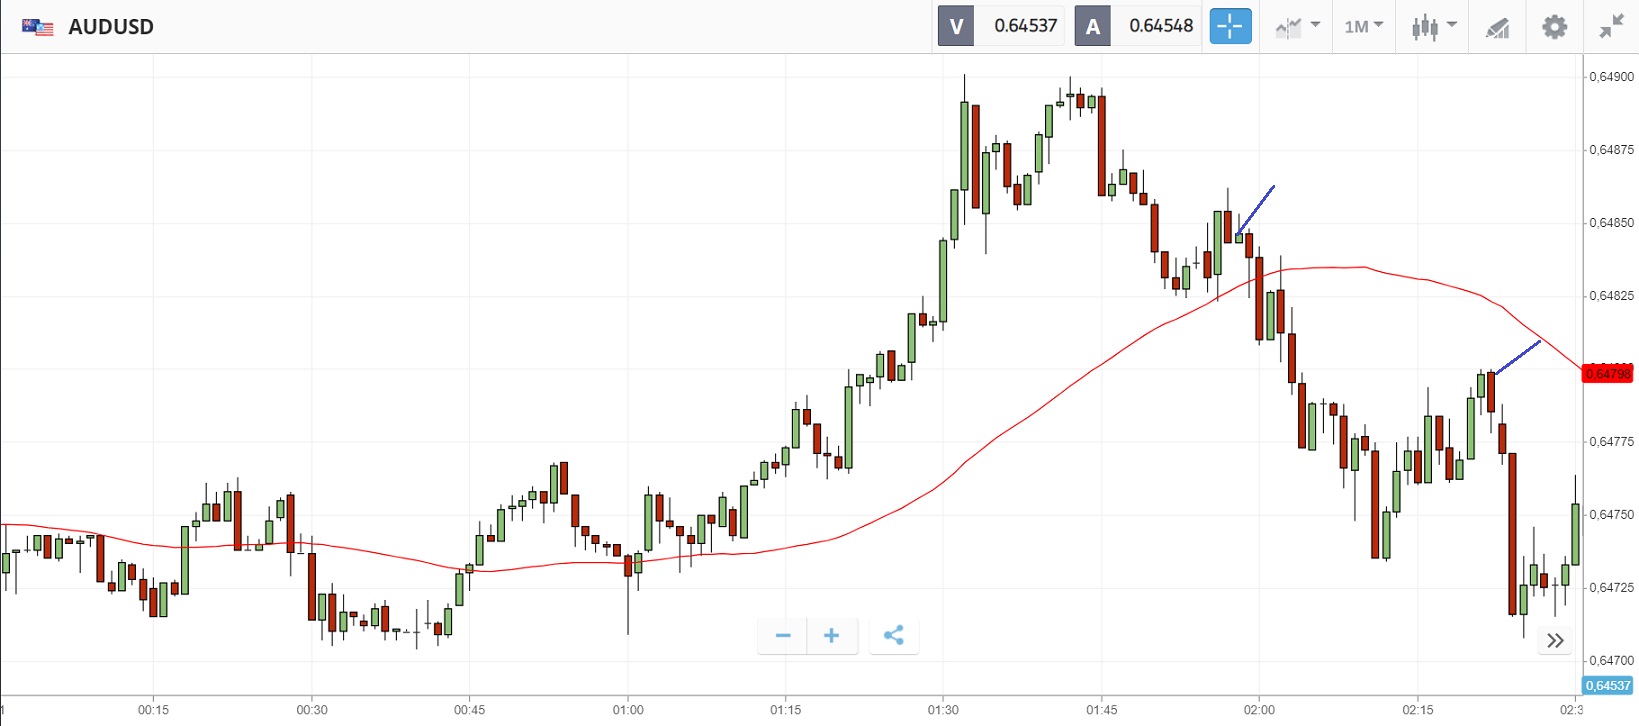Click the 01:30 time axis label
Viewport: 1639px width, 726px height.
pyautogui.click(x=943, y=710)
